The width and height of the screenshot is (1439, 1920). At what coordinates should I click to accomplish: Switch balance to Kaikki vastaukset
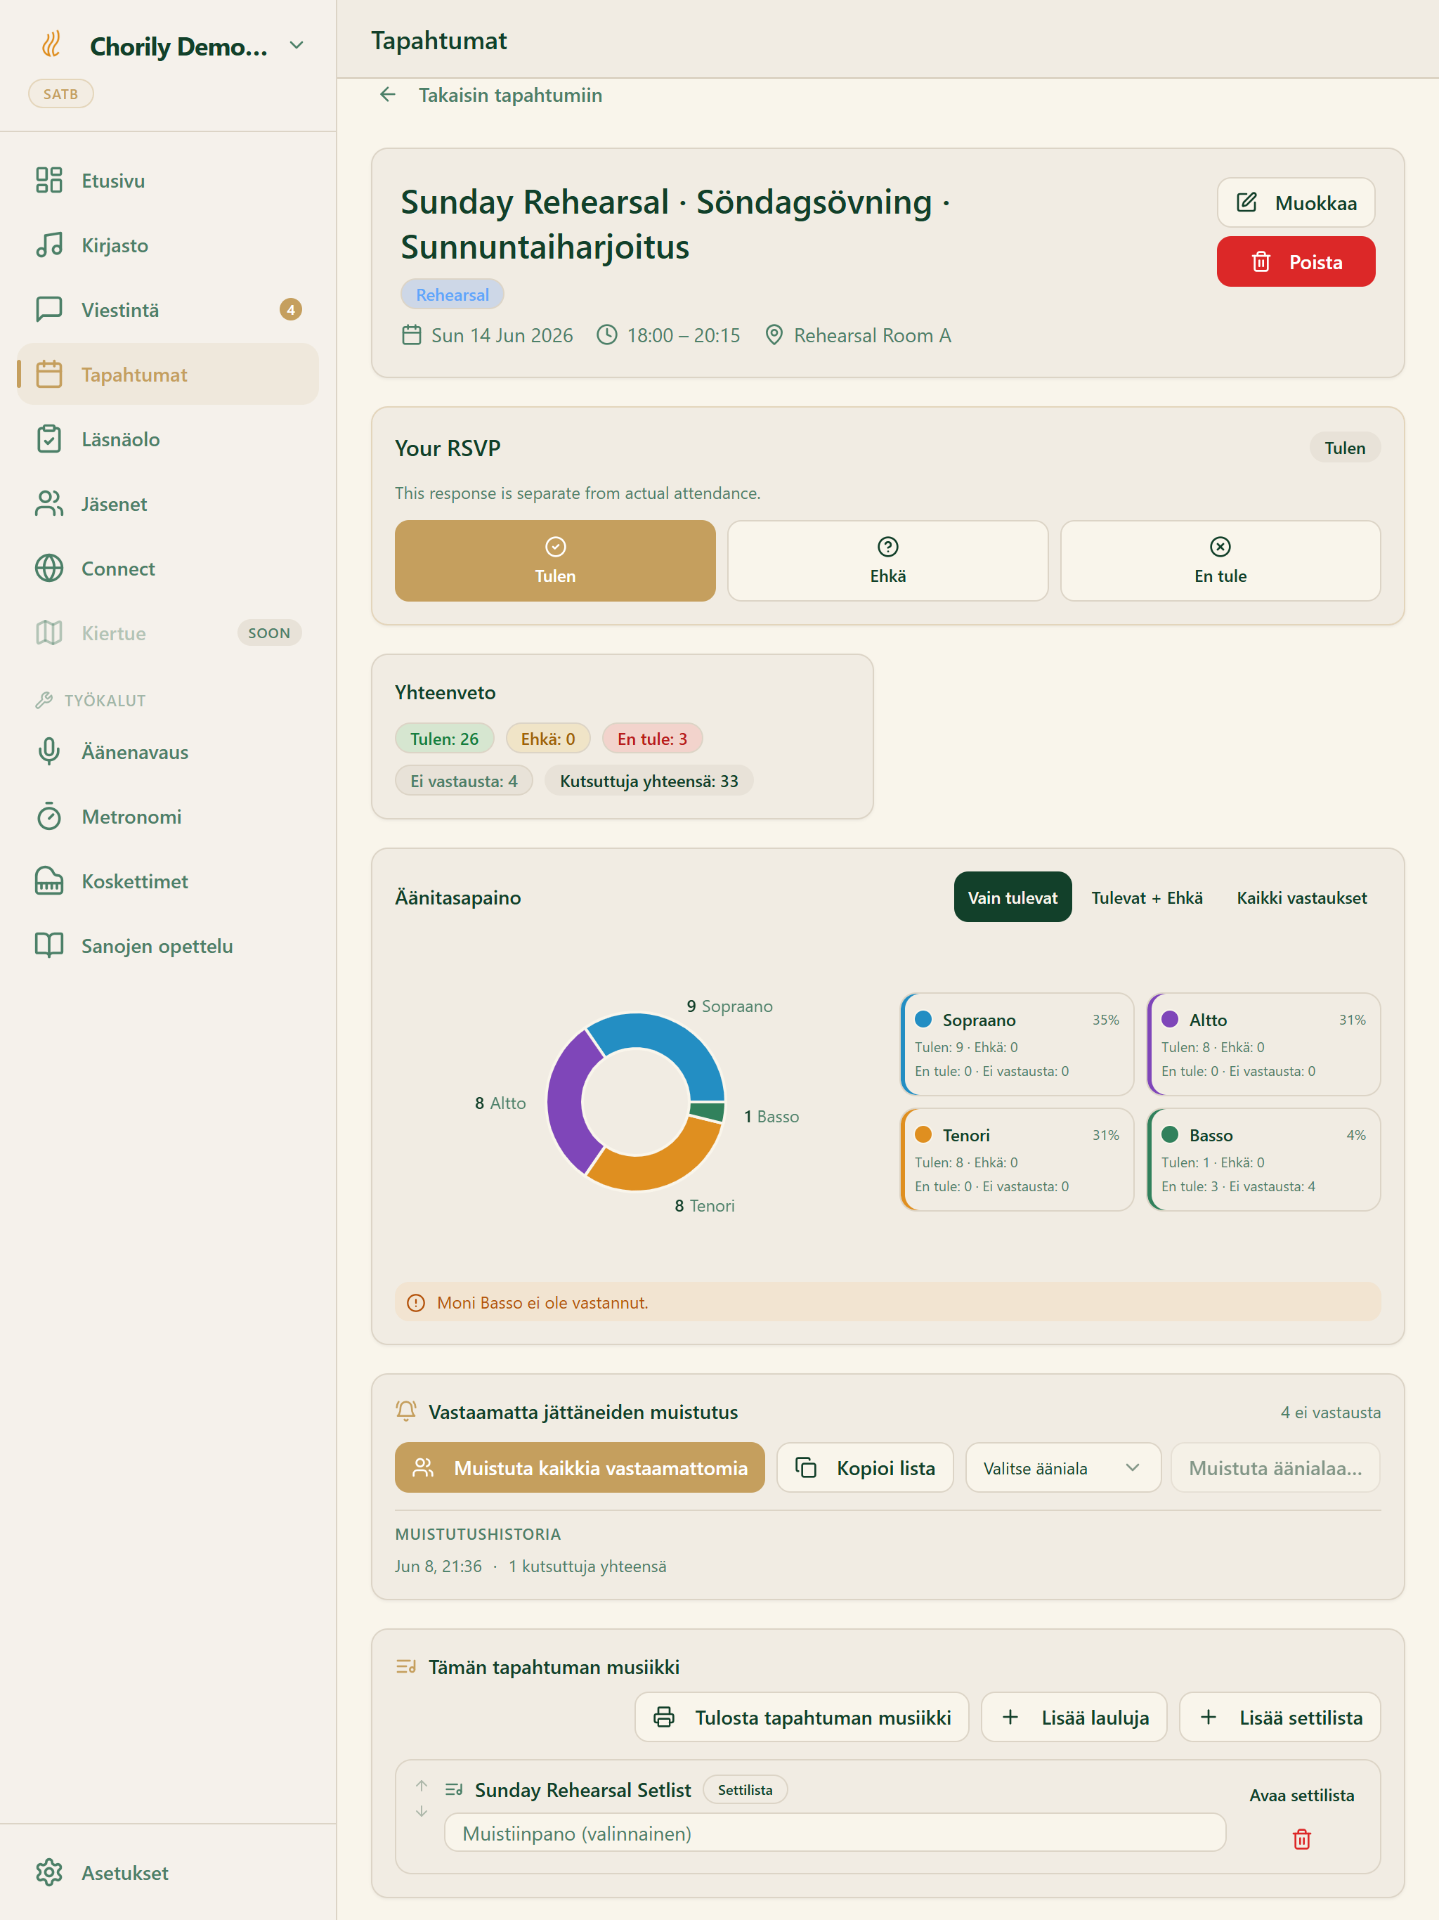[1301, 897]
